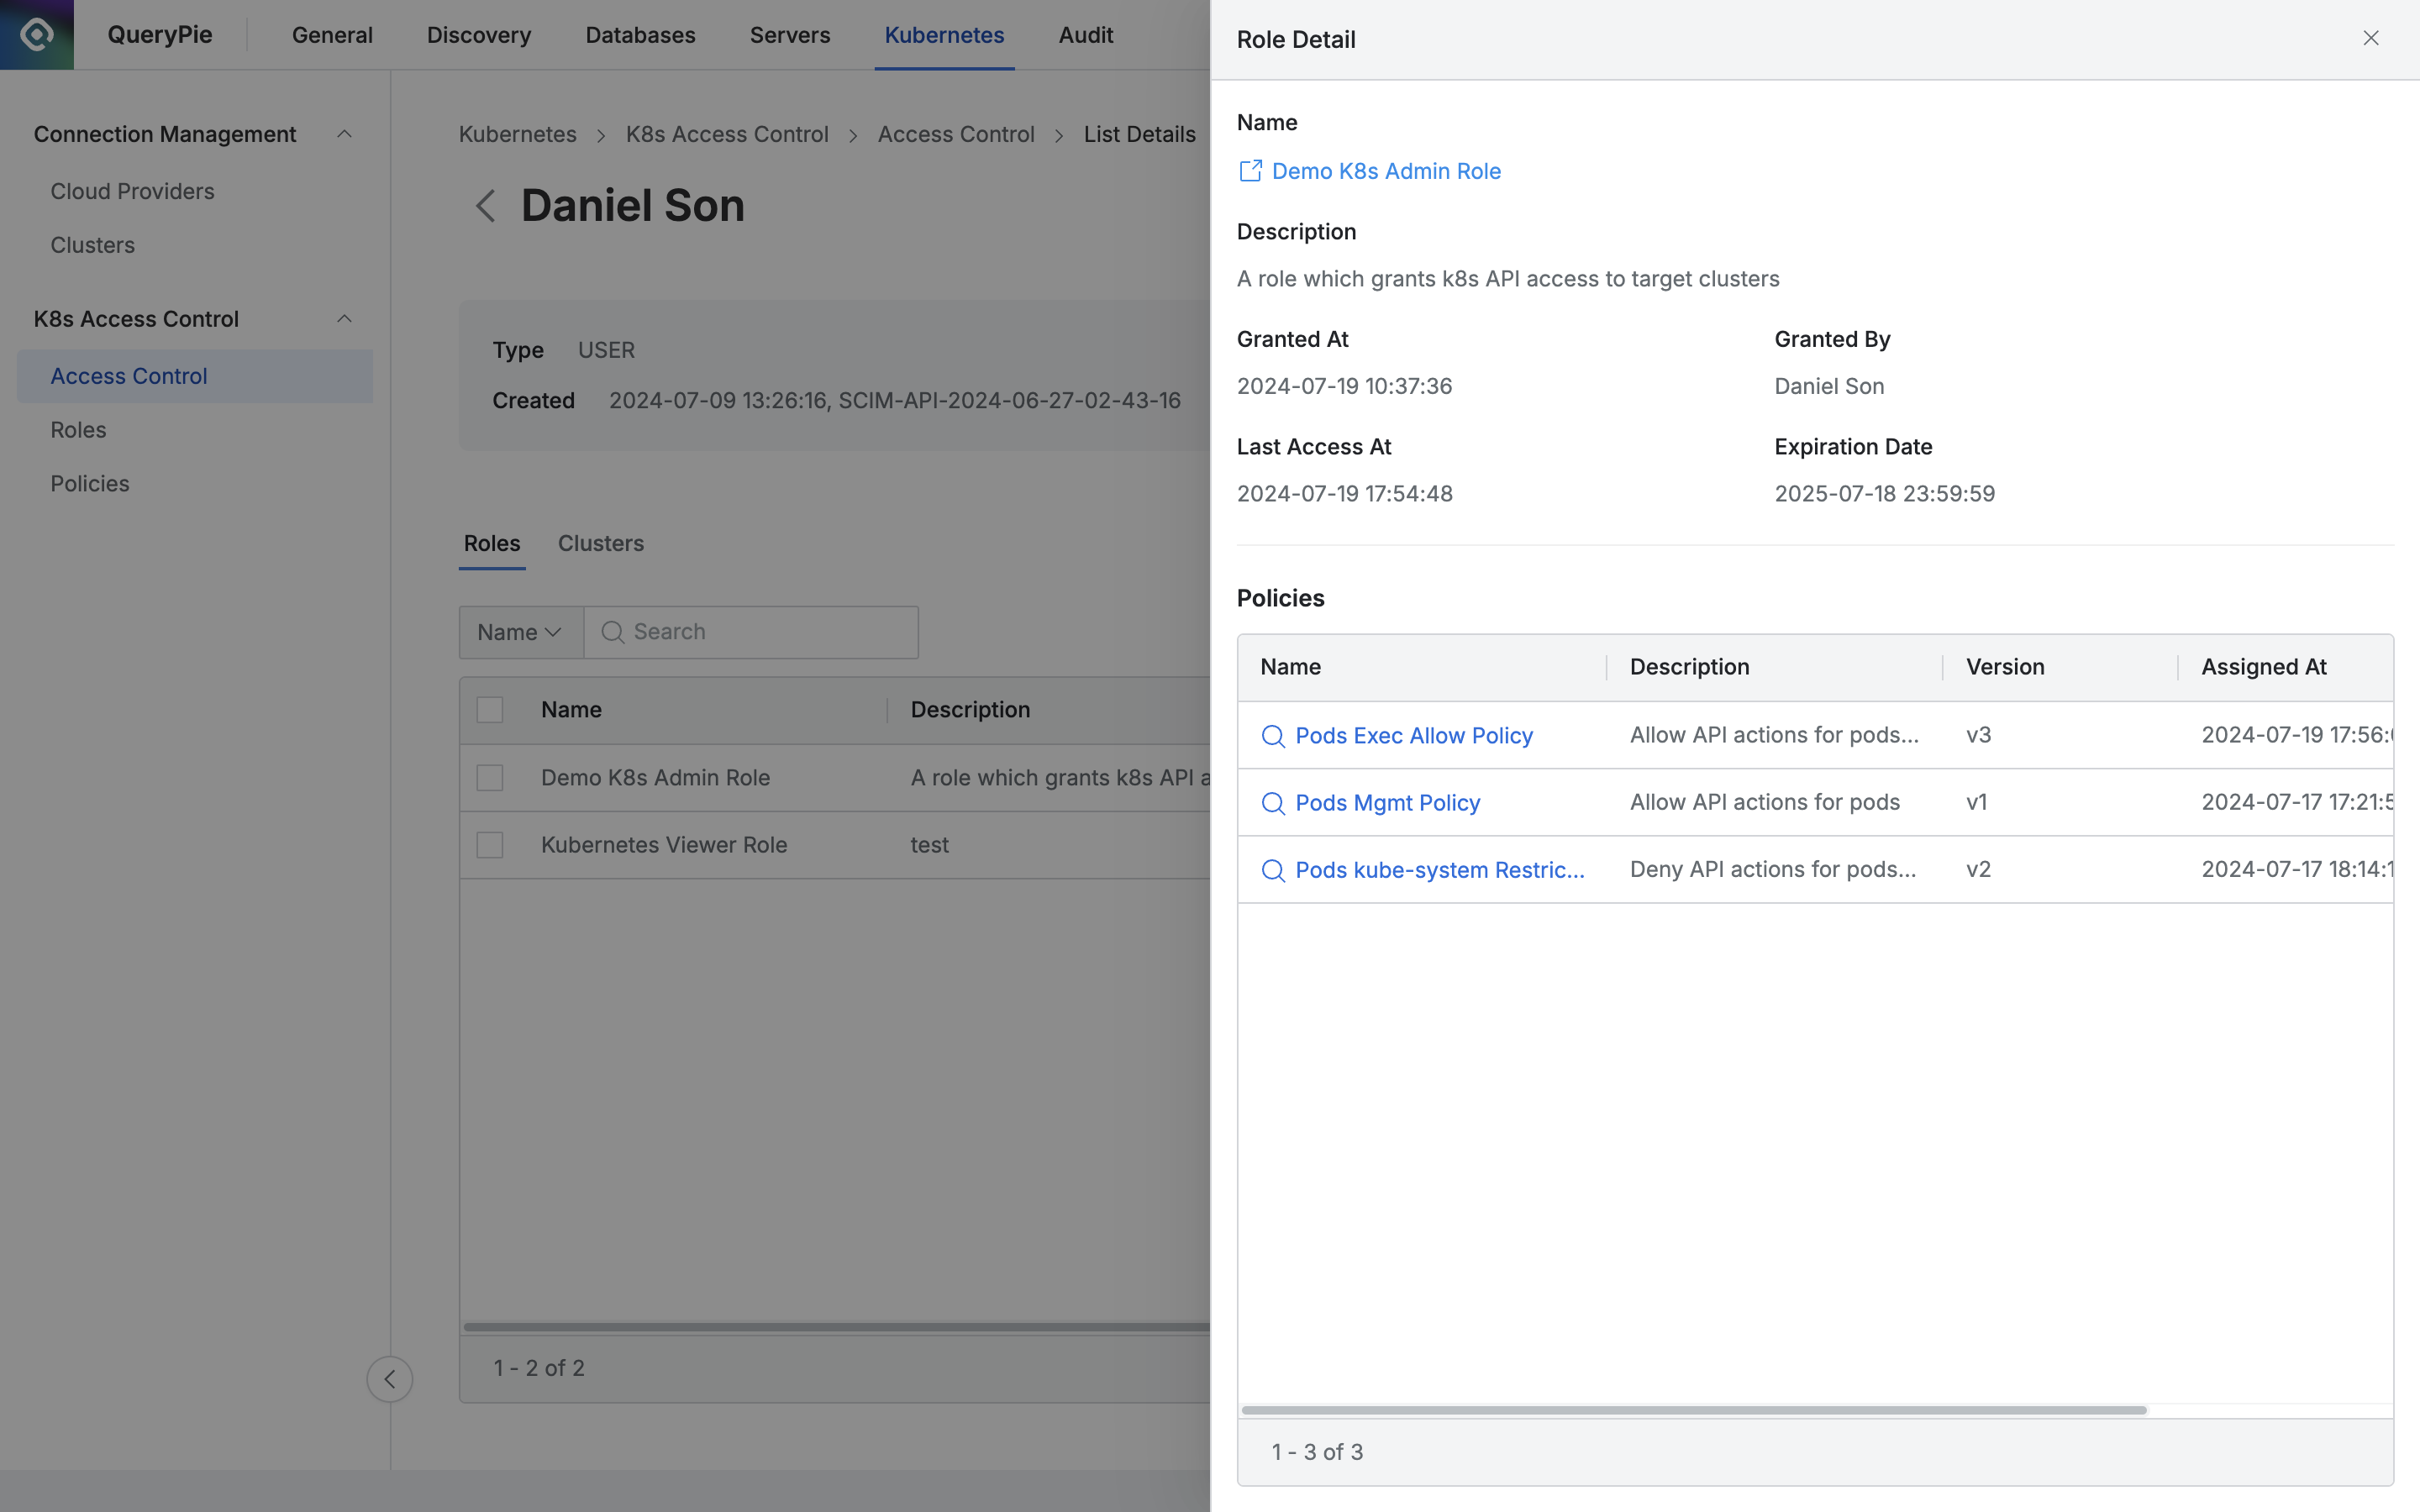Check the Demo K8s Admin Role row checkbox
Screen dimensions: 2420x1512
(490, 778)
